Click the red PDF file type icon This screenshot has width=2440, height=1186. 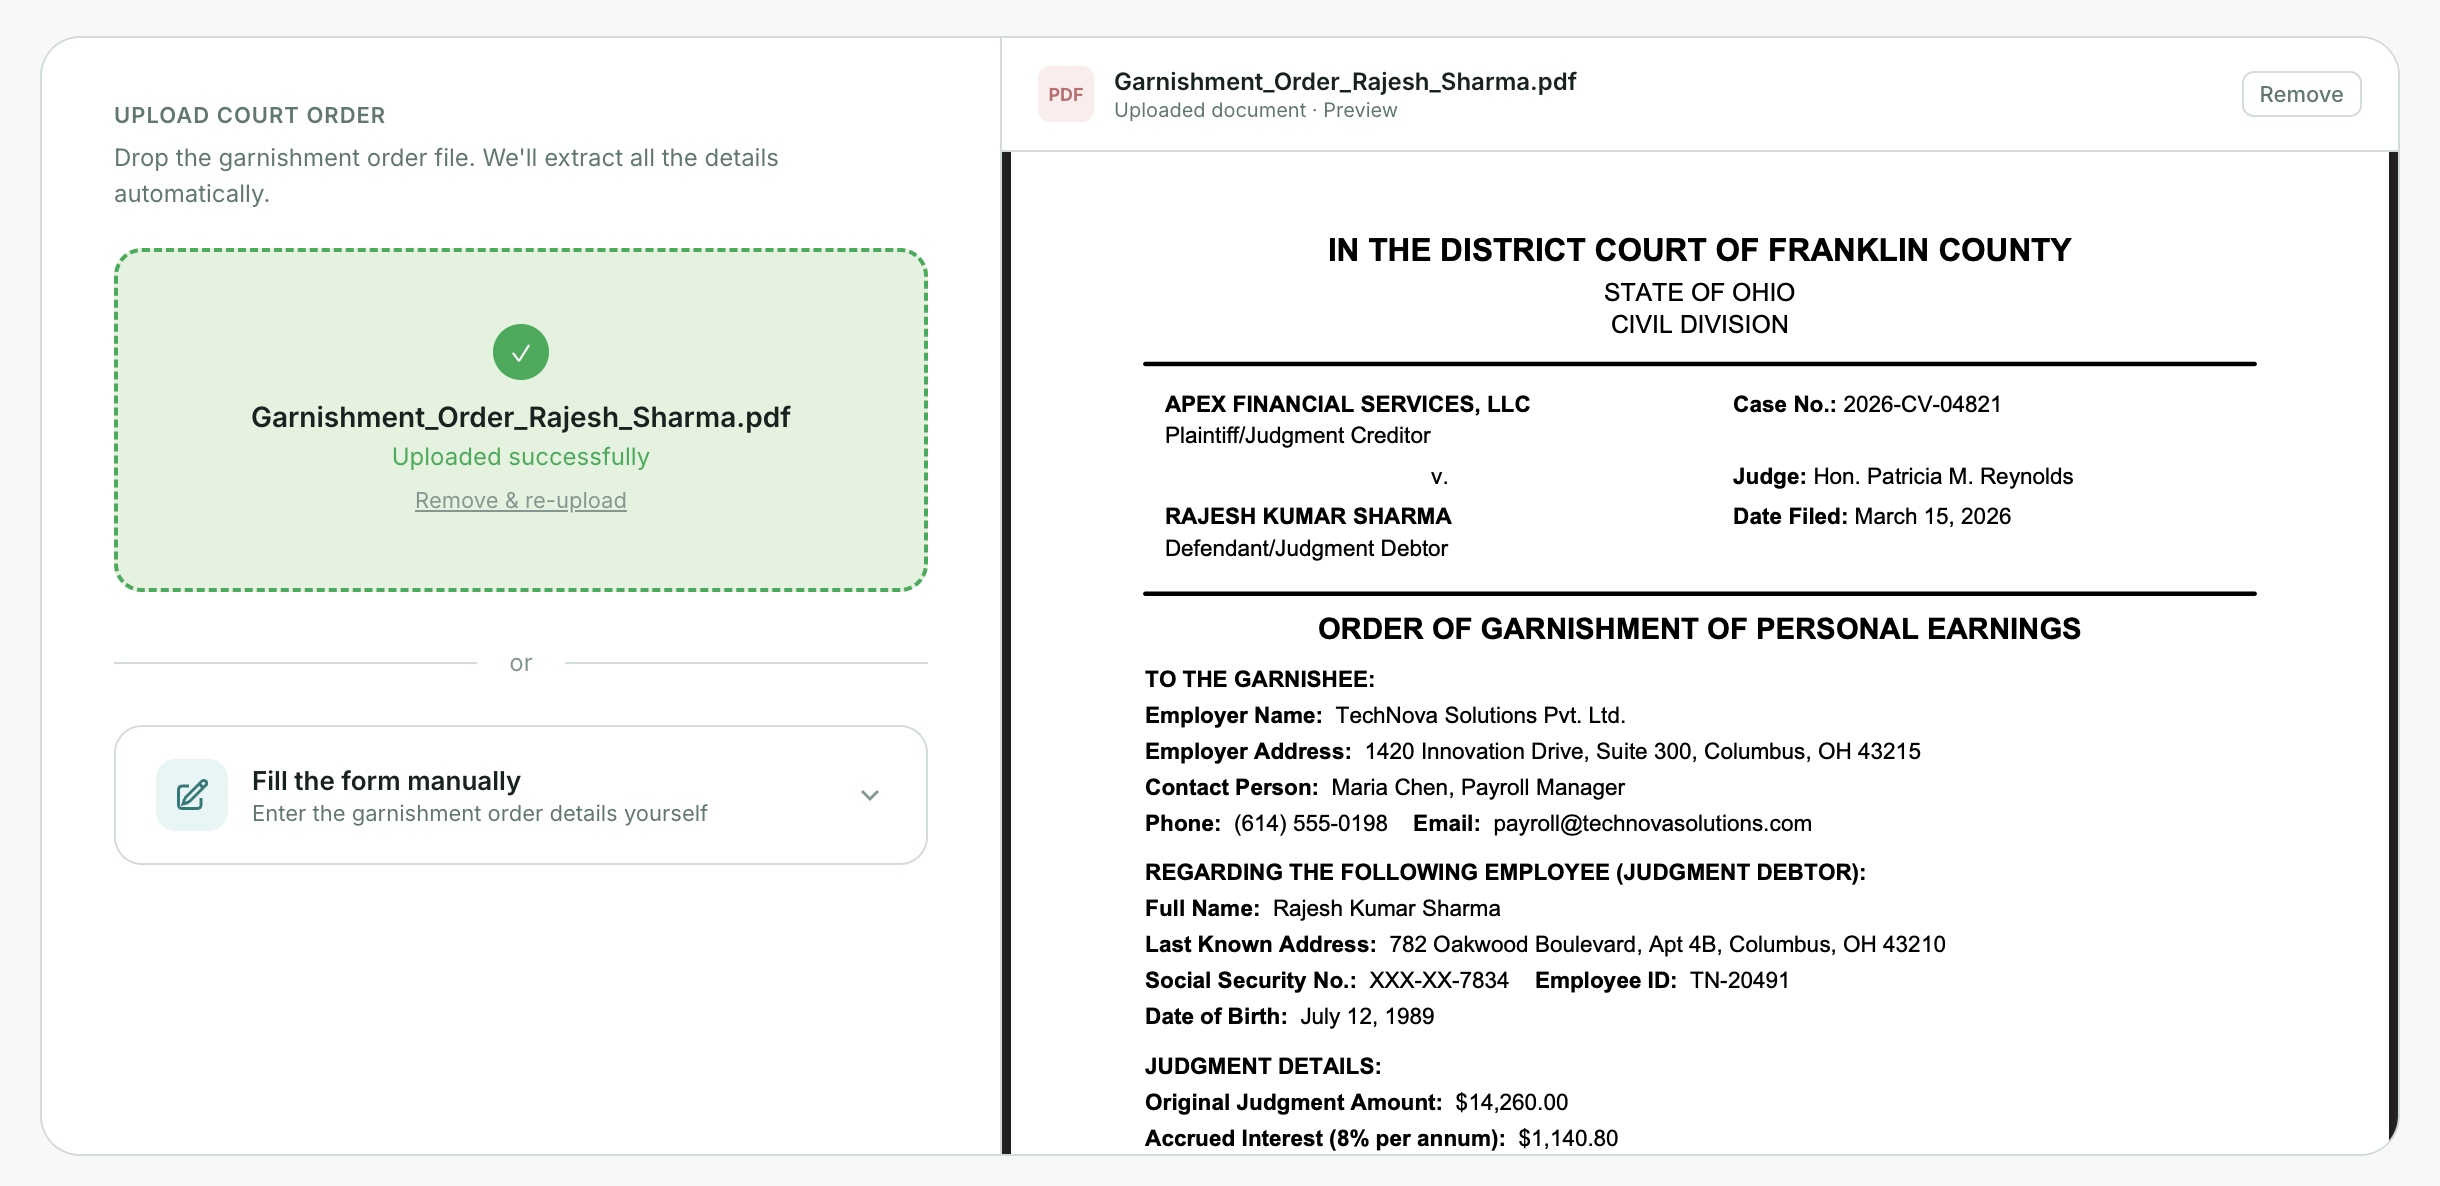pos(1065,95)
